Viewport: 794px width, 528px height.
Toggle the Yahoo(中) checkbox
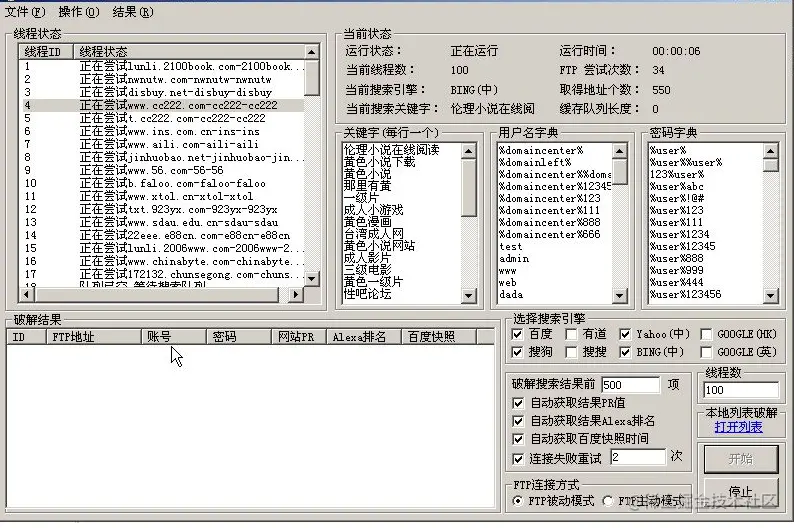(625, 334)
